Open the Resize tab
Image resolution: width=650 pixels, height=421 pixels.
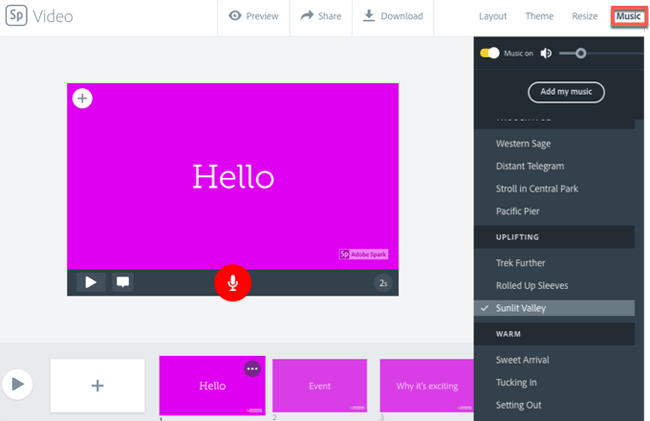tap(585, 16)
